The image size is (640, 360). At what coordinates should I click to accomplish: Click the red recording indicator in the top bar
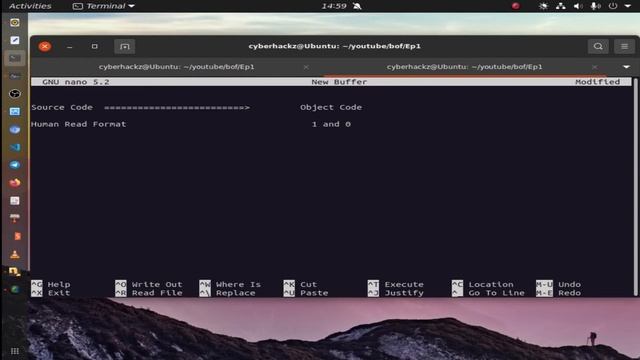pyautogui.click(x=516, y=6)
